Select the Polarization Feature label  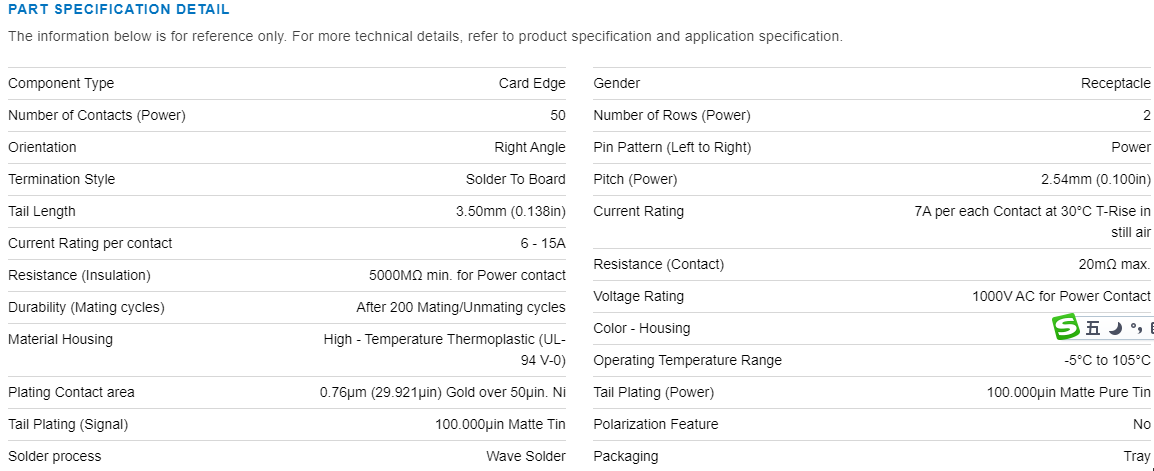tap(655, 424)
